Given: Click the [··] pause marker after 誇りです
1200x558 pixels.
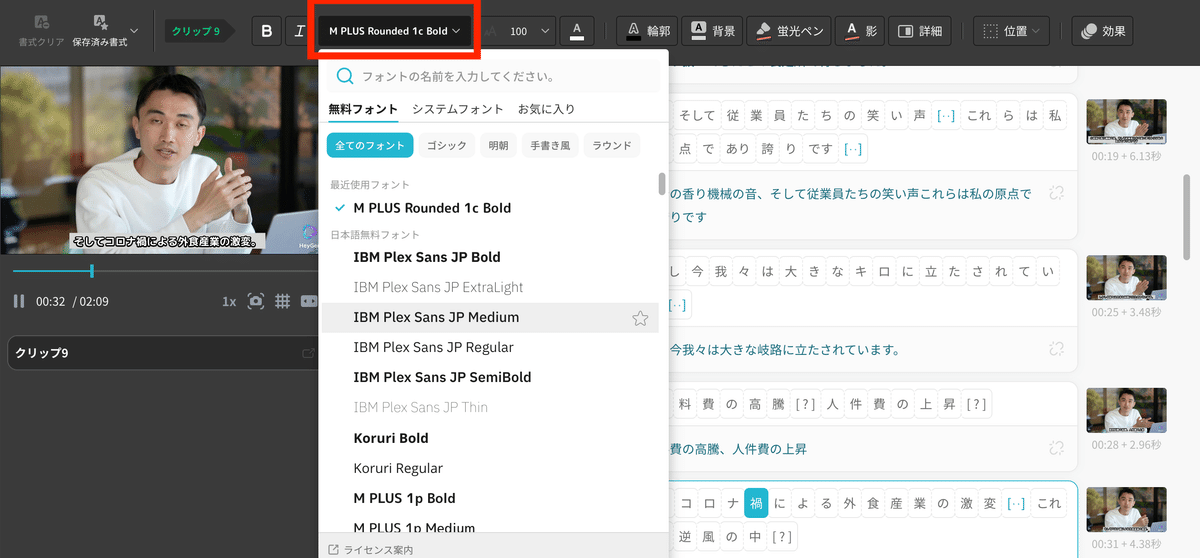Looking at the screenshot, I should point(853,150).
